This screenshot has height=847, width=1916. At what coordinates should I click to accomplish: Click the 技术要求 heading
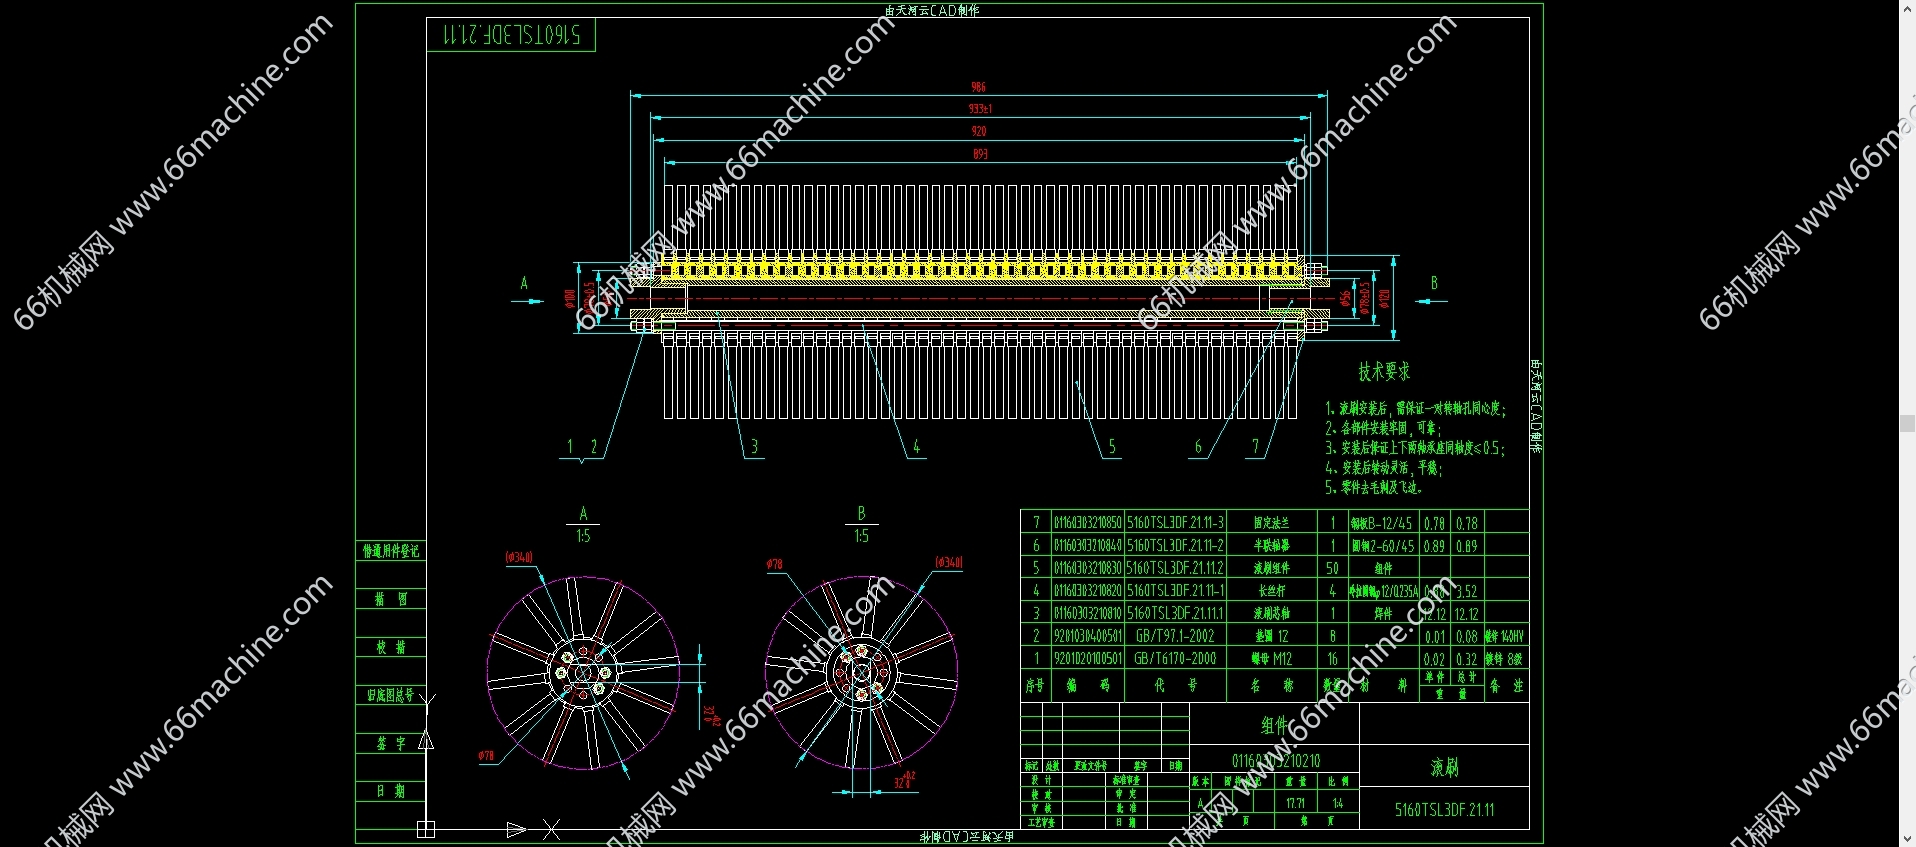(x=1384, y=372)
